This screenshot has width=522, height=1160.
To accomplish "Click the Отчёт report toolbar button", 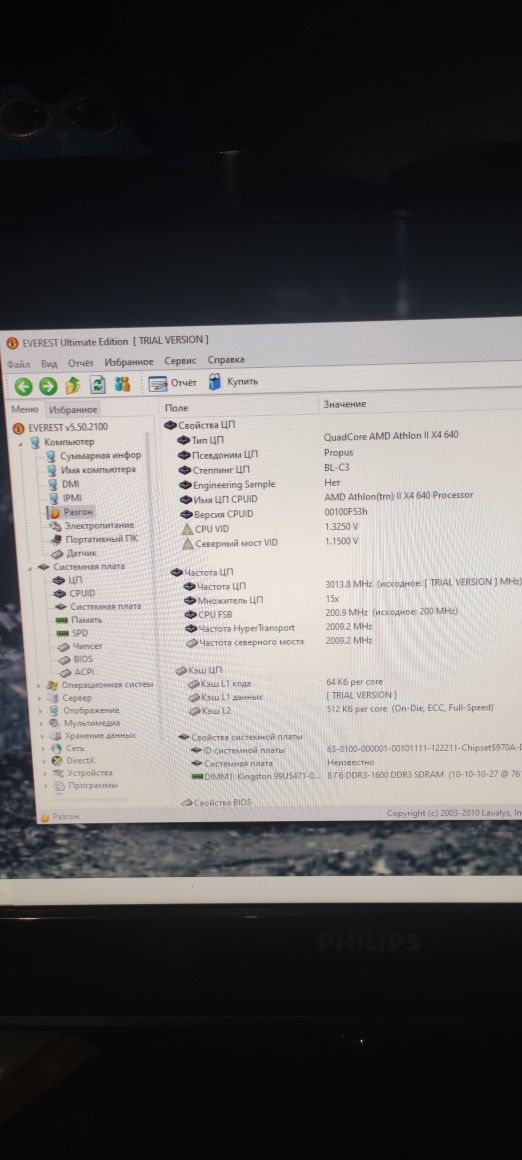I will pos(172,383).
